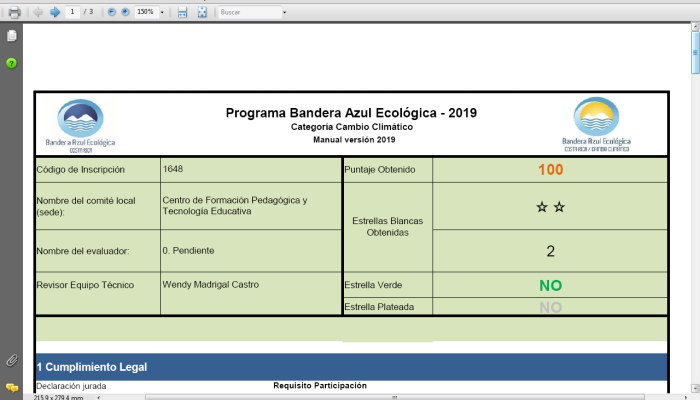
Task: Open the help icon in sidebar
Action: (x=12, y=63)
